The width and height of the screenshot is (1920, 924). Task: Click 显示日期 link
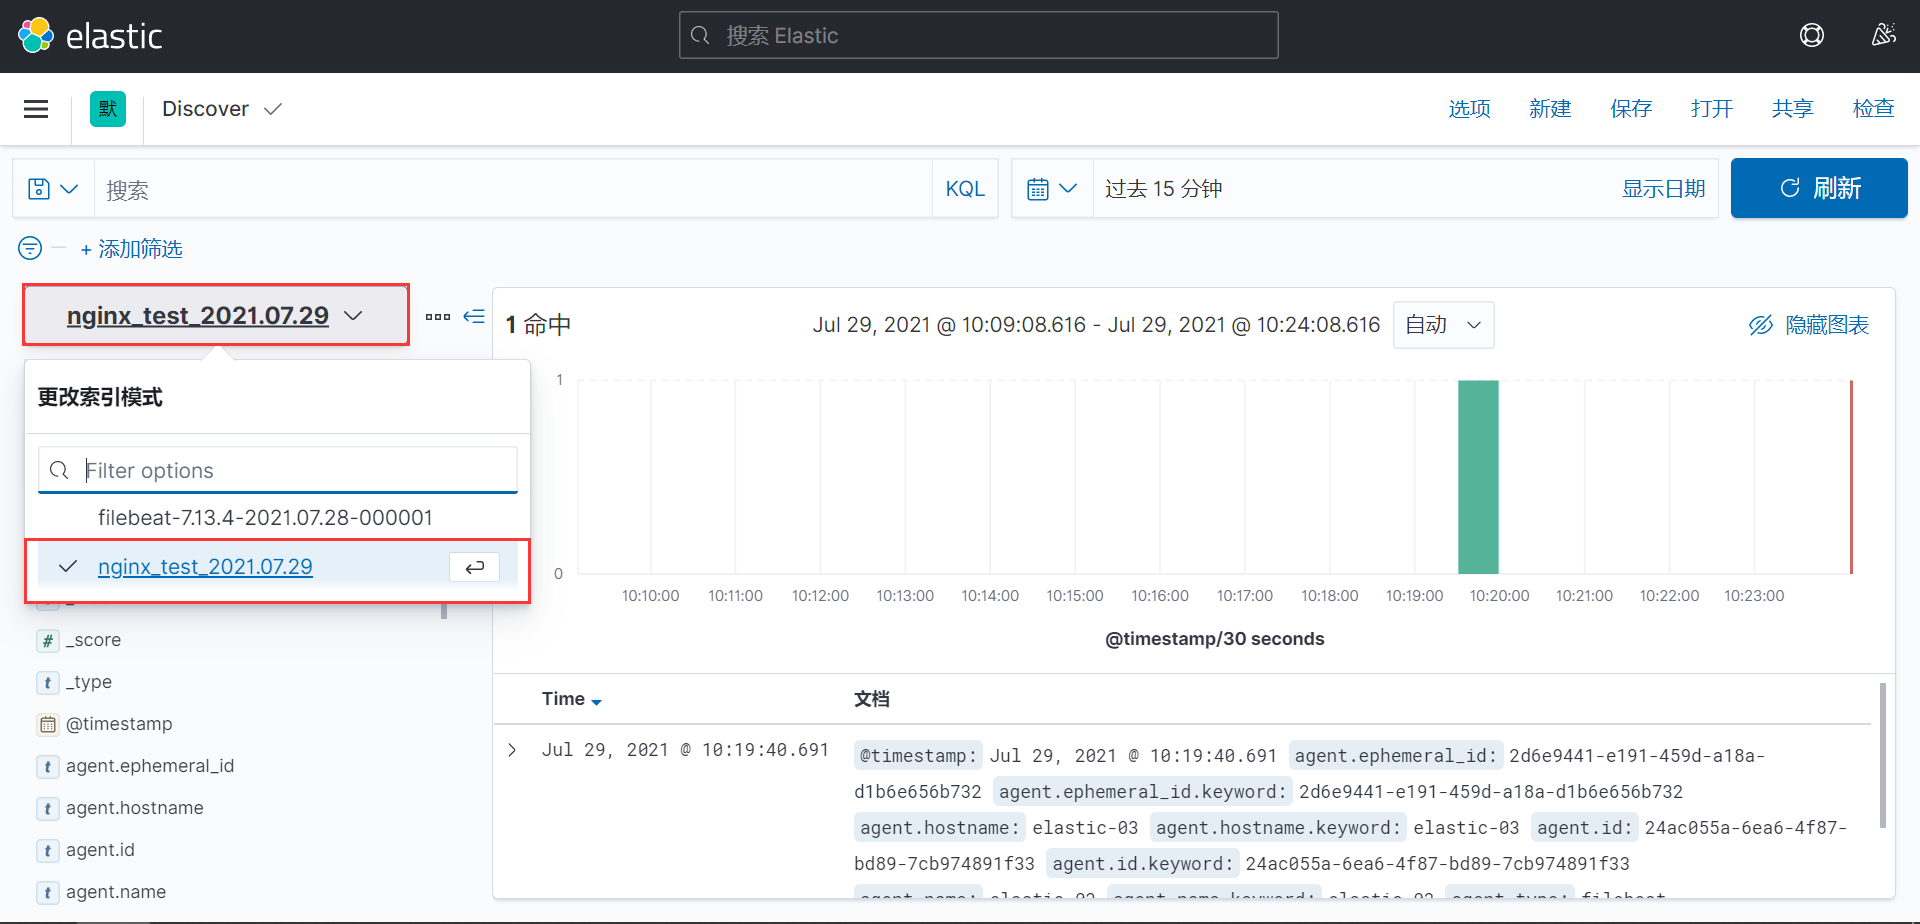pyautogui.click(x=1663, y=189)
